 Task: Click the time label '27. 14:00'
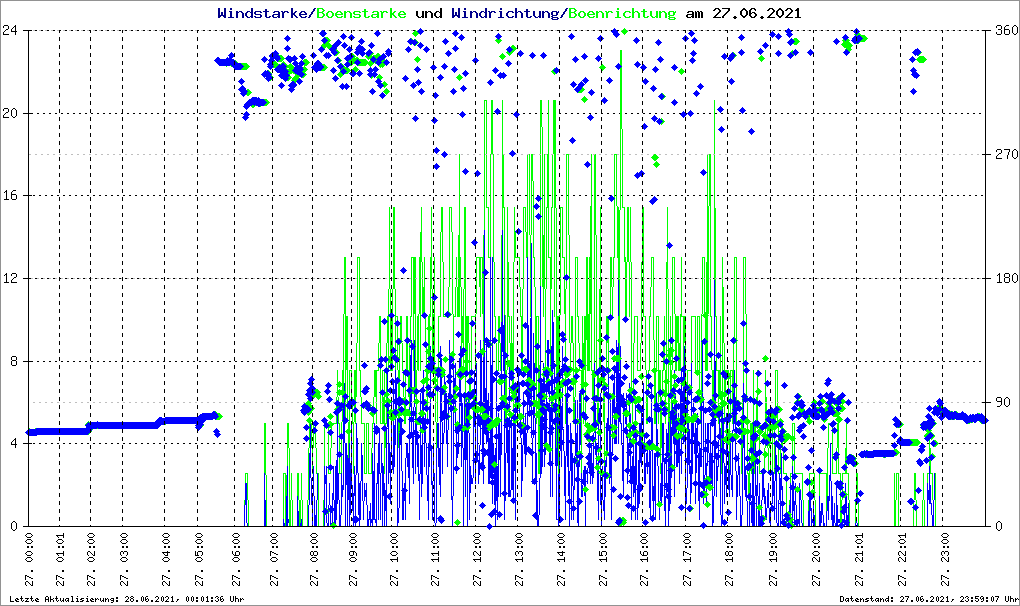click(560, 559)
